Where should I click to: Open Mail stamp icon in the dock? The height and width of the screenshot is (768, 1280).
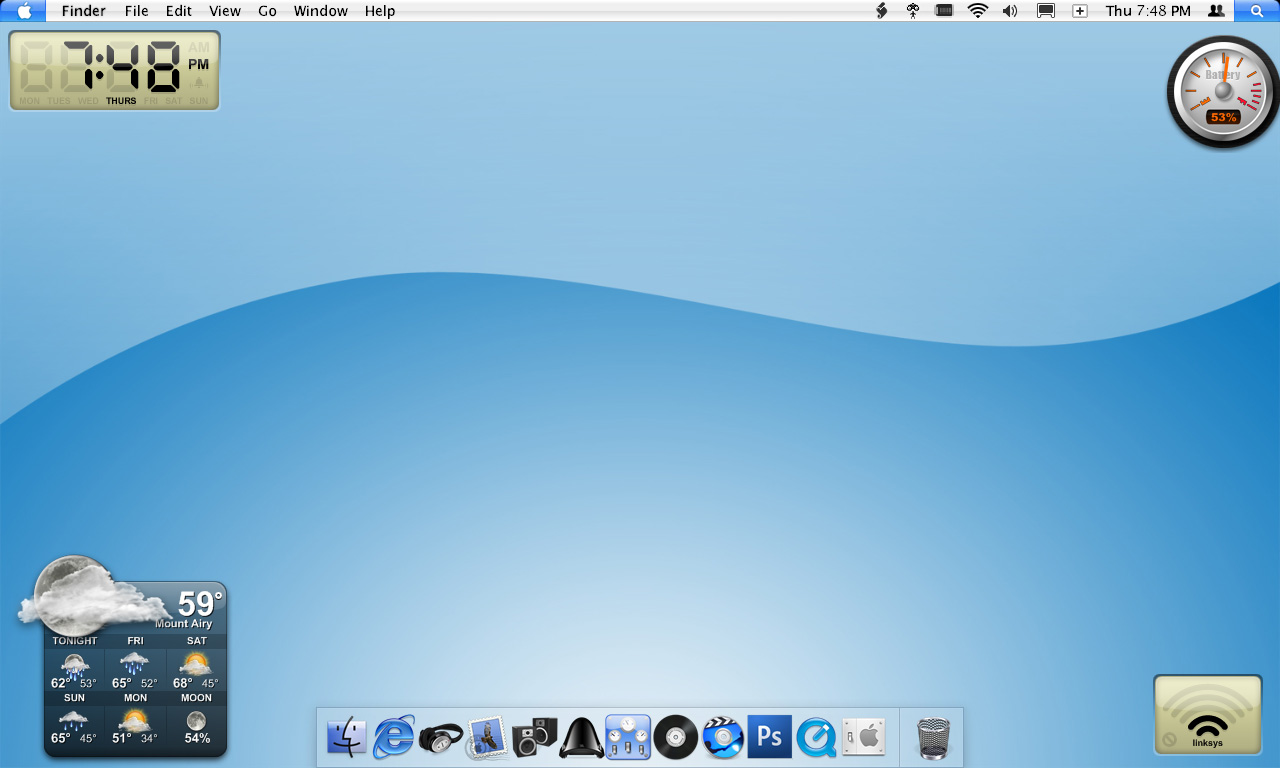487,738
